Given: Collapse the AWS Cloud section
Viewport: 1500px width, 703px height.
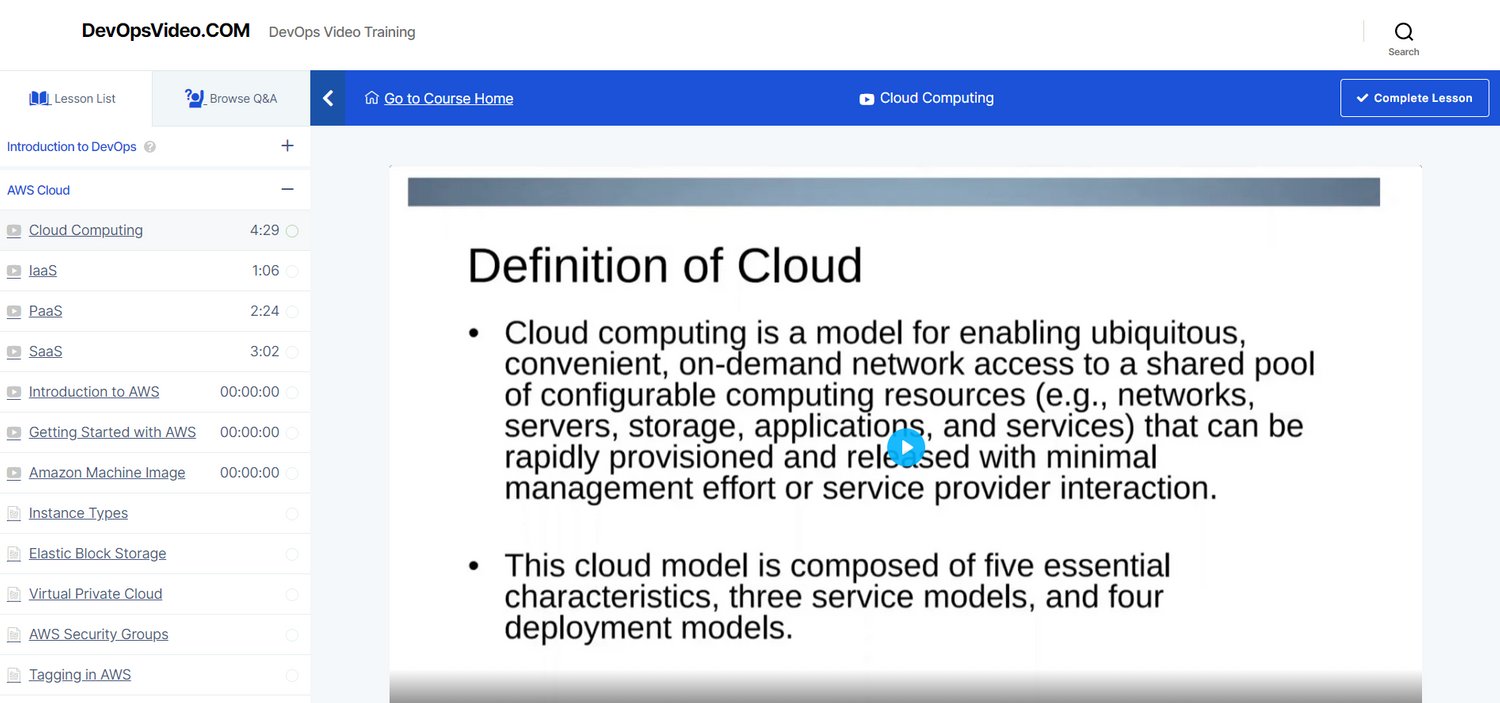Looking at the screenshot, I should pos(287,190).
